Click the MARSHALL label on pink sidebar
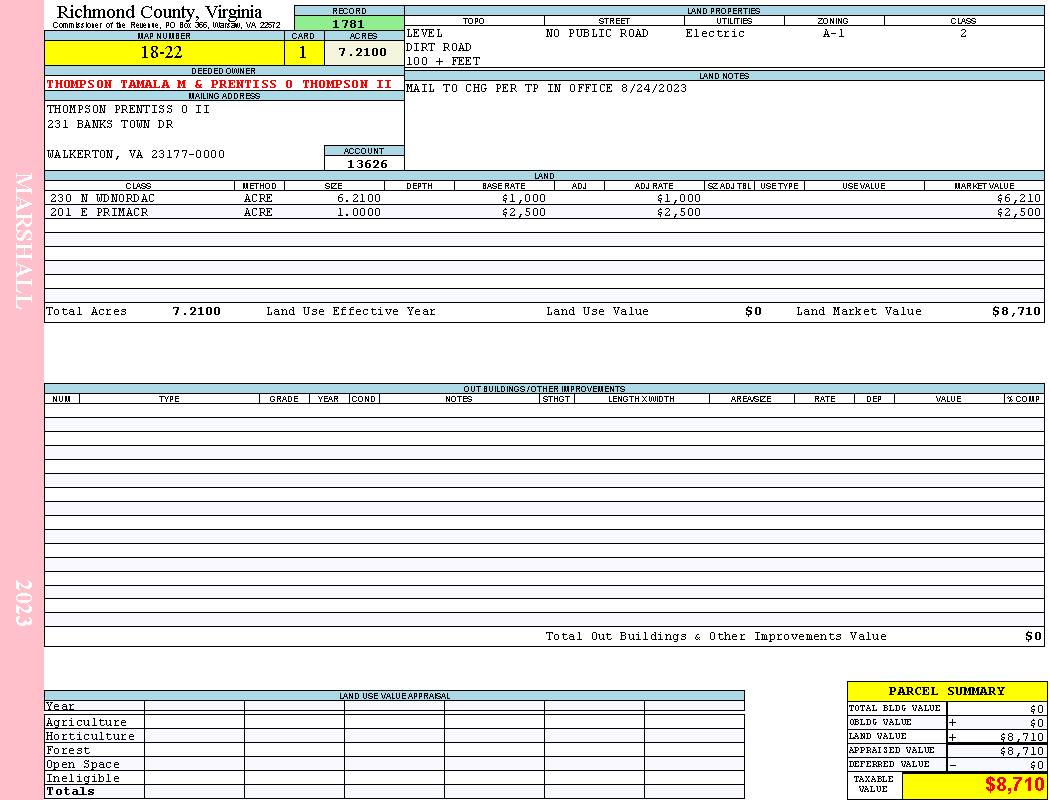The height and width of the screenshot is (800, 1050). 23,241
